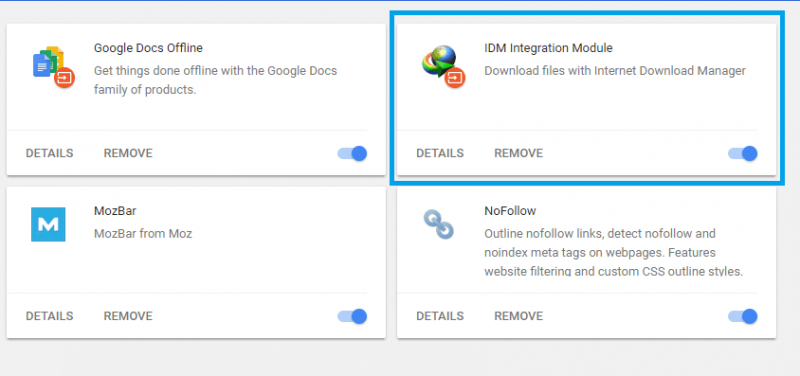Click 'Download files with Internet Download Manager' description
Screen dimensions: 800x376
pos(615,71)
